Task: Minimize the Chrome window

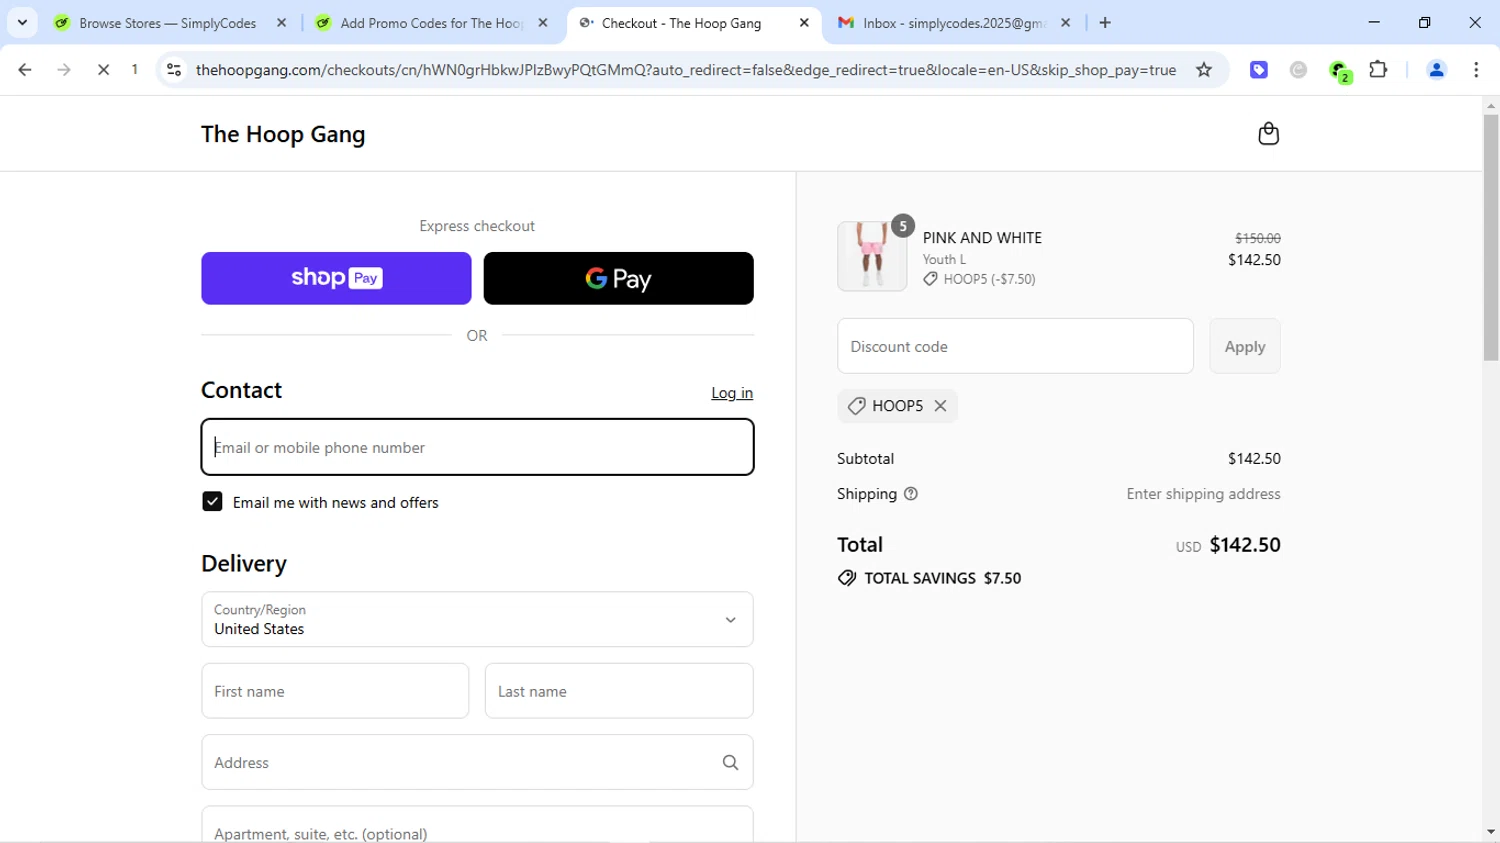Action: coord(1374,22)
